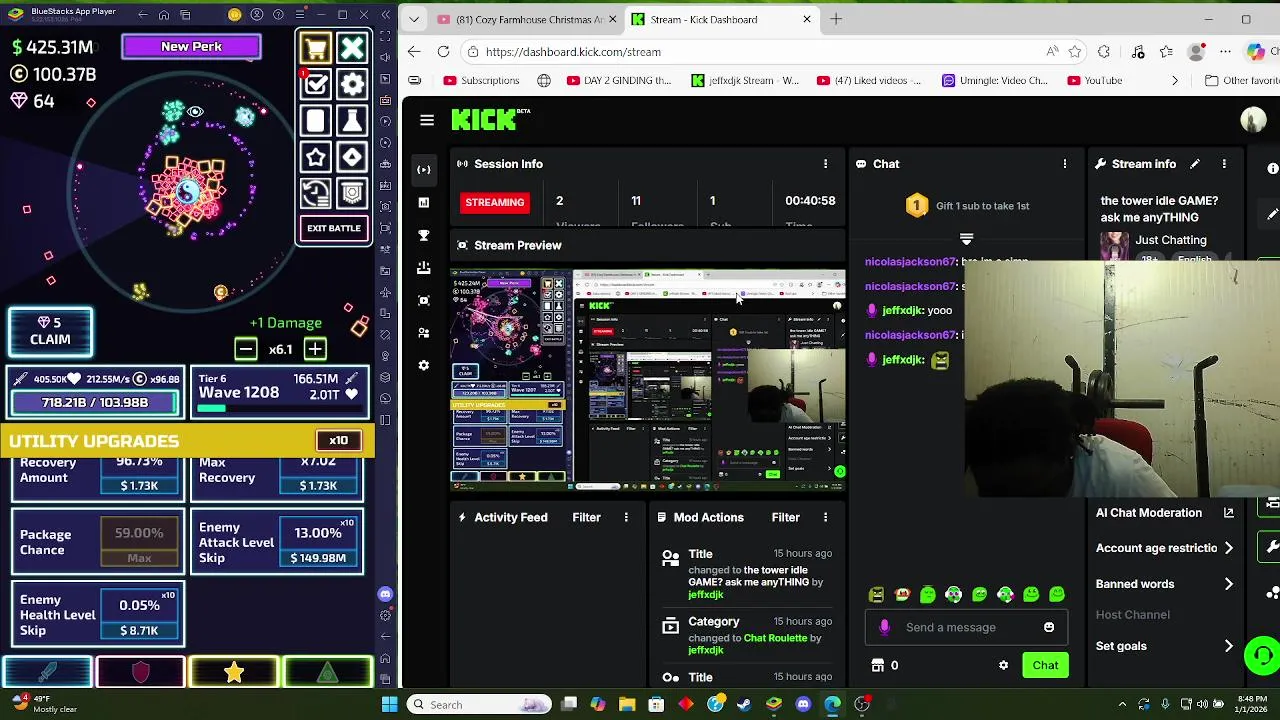Viewport: 1280px width, 720px height.
Task: Open Chat panel three-dot options
Action: pyautogui.click(x=1065, y=164)
